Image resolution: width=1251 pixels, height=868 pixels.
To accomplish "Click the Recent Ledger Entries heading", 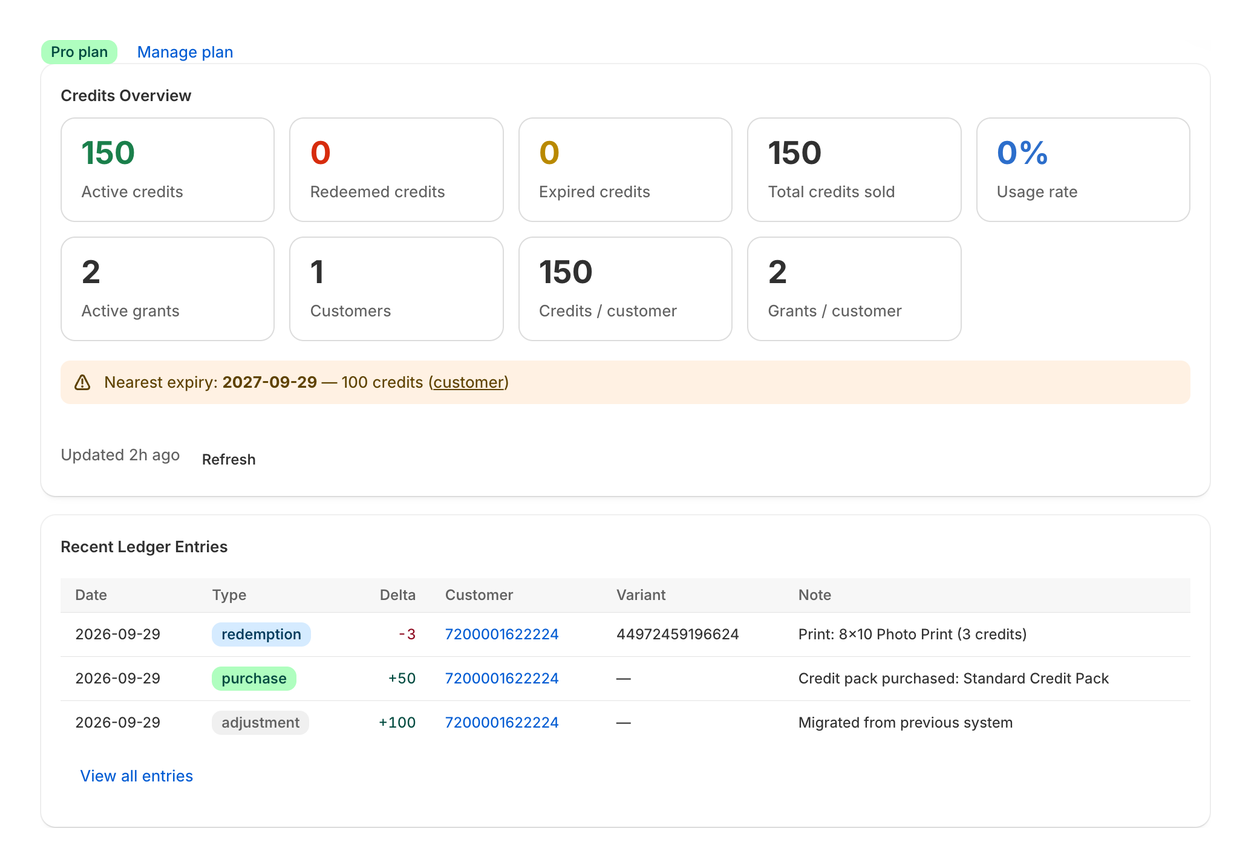I will click(144, 547).
